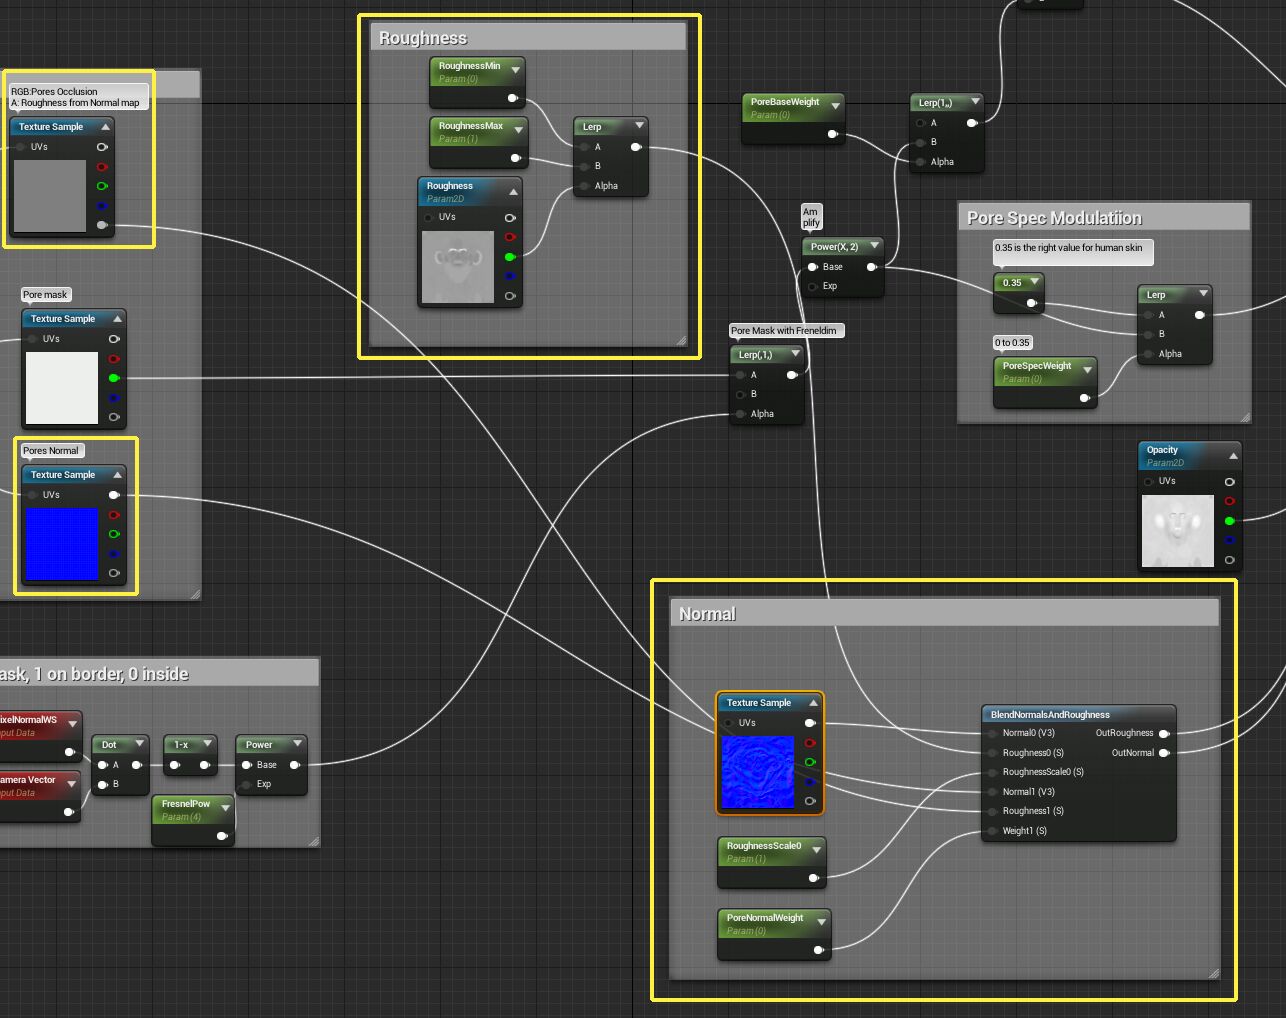Click the Lerp output pin in Roughness group
Viewport: 1286px width, 1018px height.
636,147
